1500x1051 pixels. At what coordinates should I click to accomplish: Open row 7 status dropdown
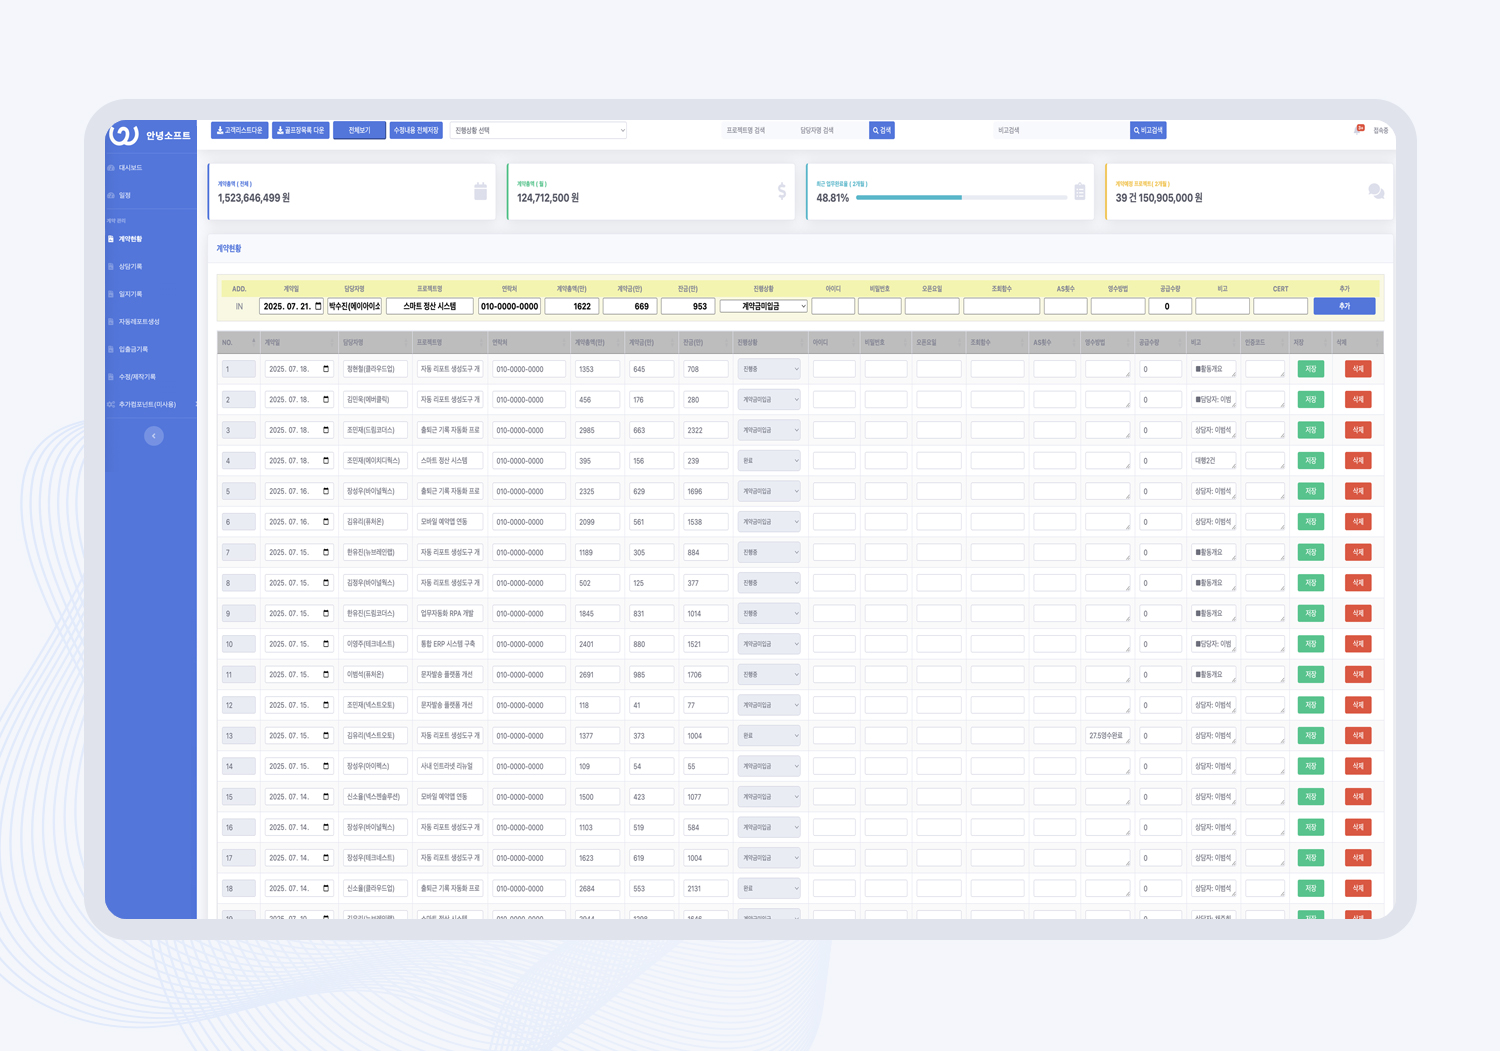[x=769, y=552]
